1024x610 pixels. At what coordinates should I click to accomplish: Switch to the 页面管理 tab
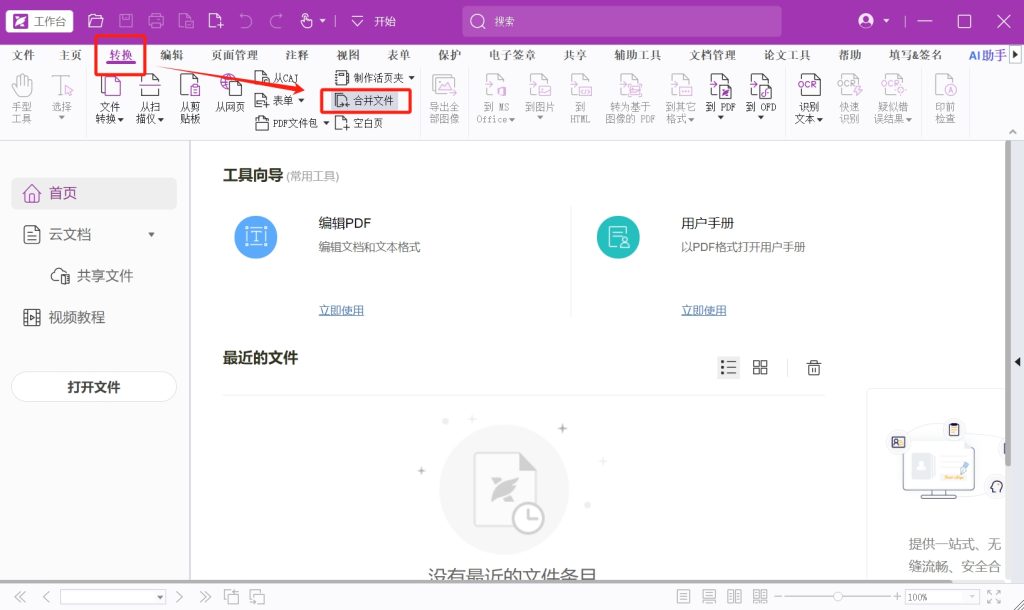(234, 56)
